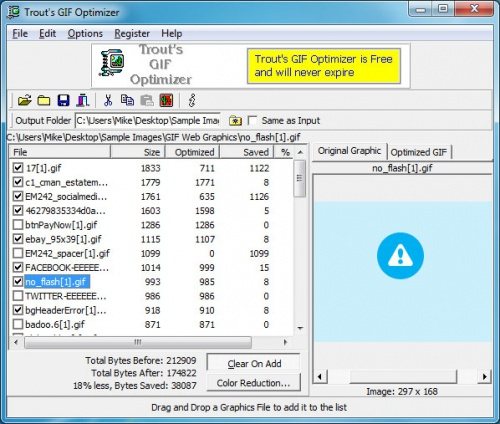
Task: Click the scissors cut icon
Action: point(108,100)
